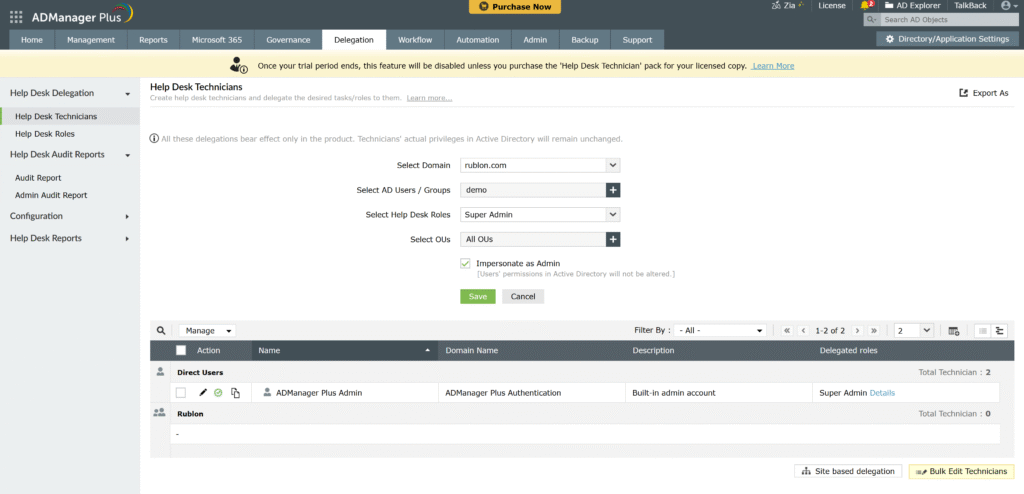Click the Cancel button
The image size is (1024, 494).
[523, 297]
